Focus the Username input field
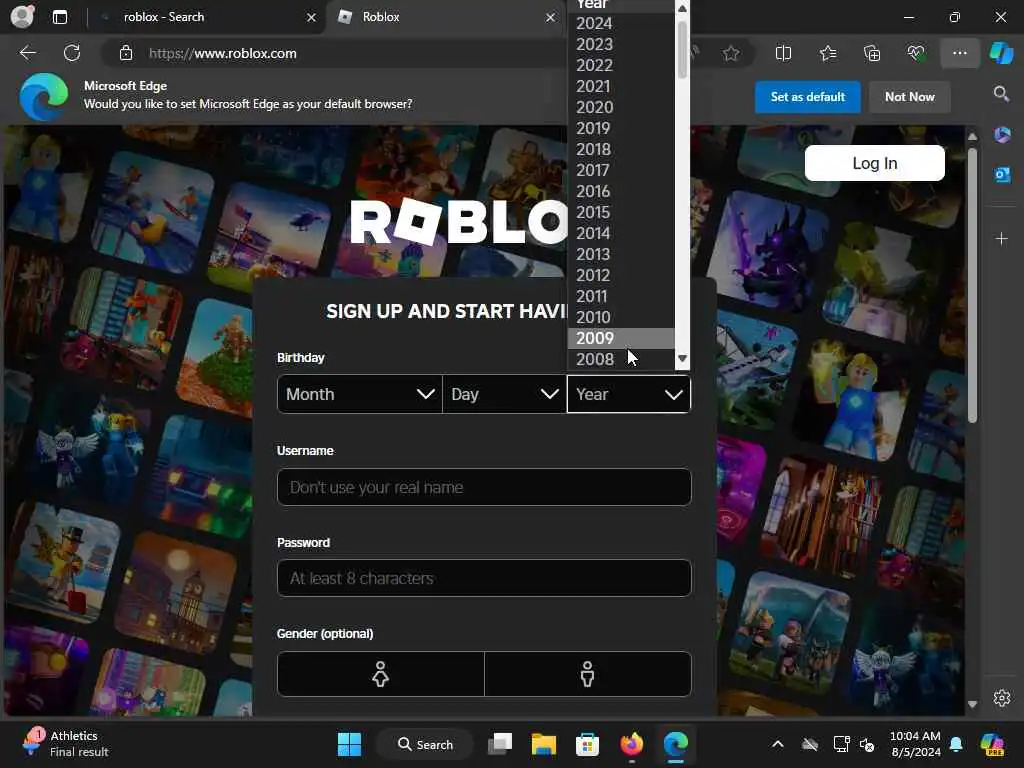The width and height of the screenshot is (1024, 768). [x=484, y=487]
